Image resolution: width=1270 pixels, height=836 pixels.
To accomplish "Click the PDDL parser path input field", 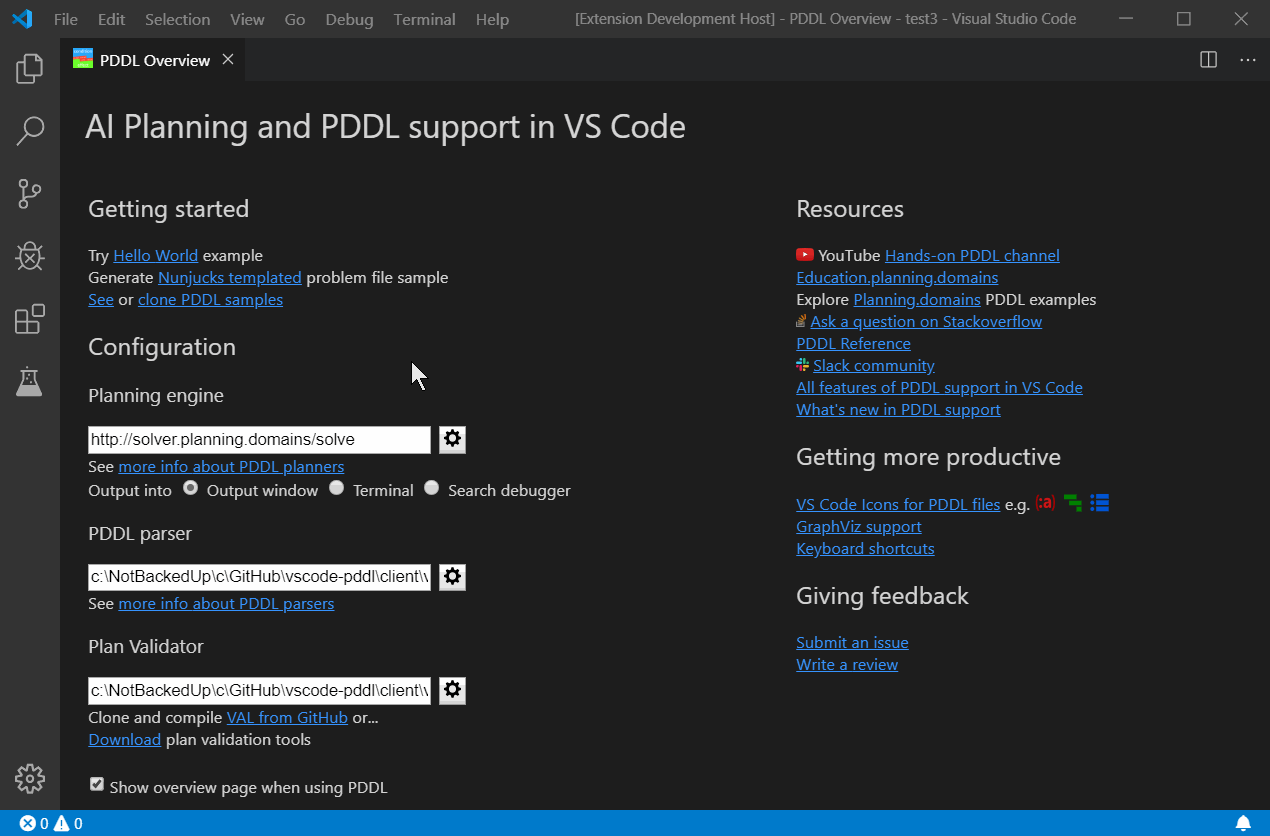I will [259, 577].
